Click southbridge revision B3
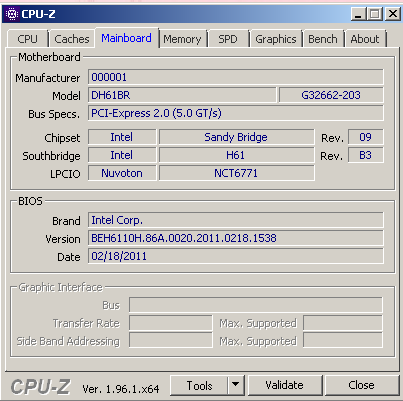Viewport: 403px width, 401px height. pyautogui.click(x=366, y=155)
